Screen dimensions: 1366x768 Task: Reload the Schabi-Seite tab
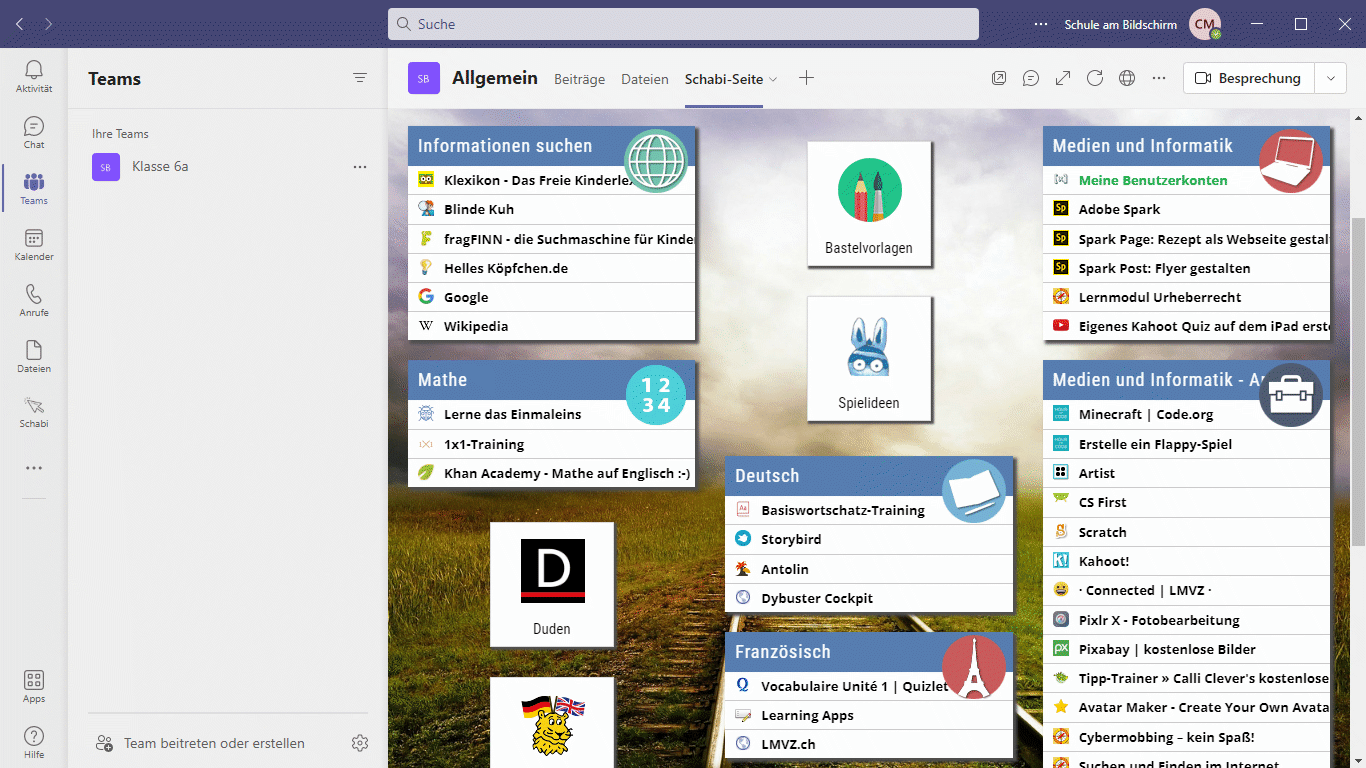click(x=1095, y=78)
